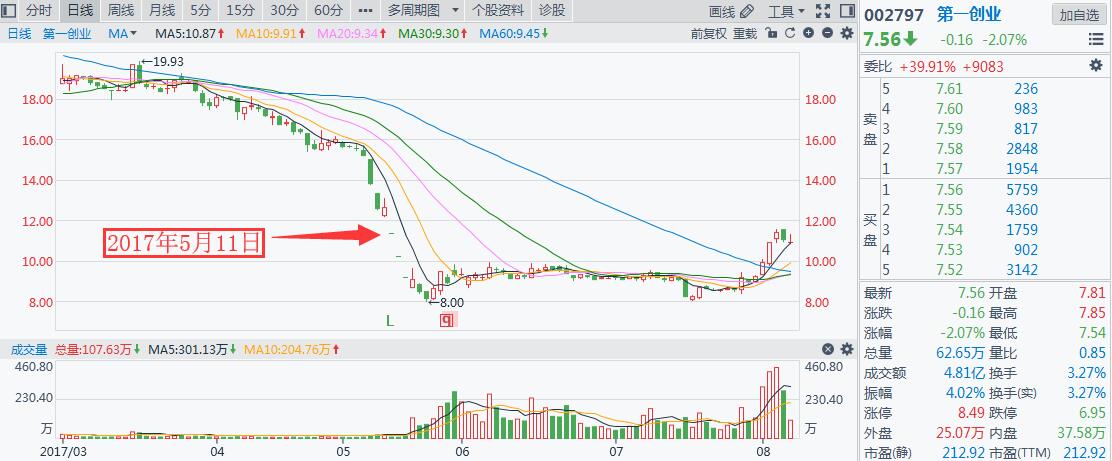Open more periods via the ellipsis button

coord(365,11)
